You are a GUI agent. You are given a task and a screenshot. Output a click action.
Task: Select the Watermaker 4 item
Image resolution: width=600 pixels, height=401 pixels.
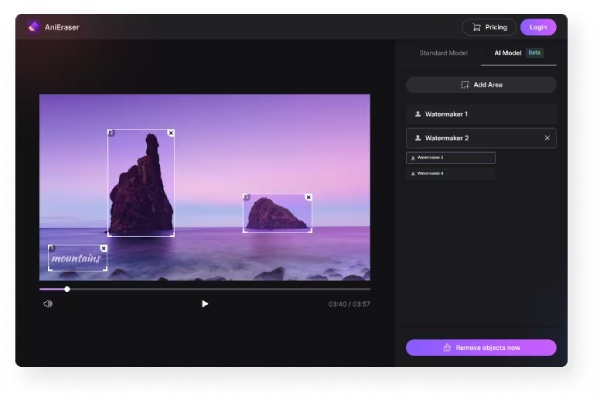point(451,174)
